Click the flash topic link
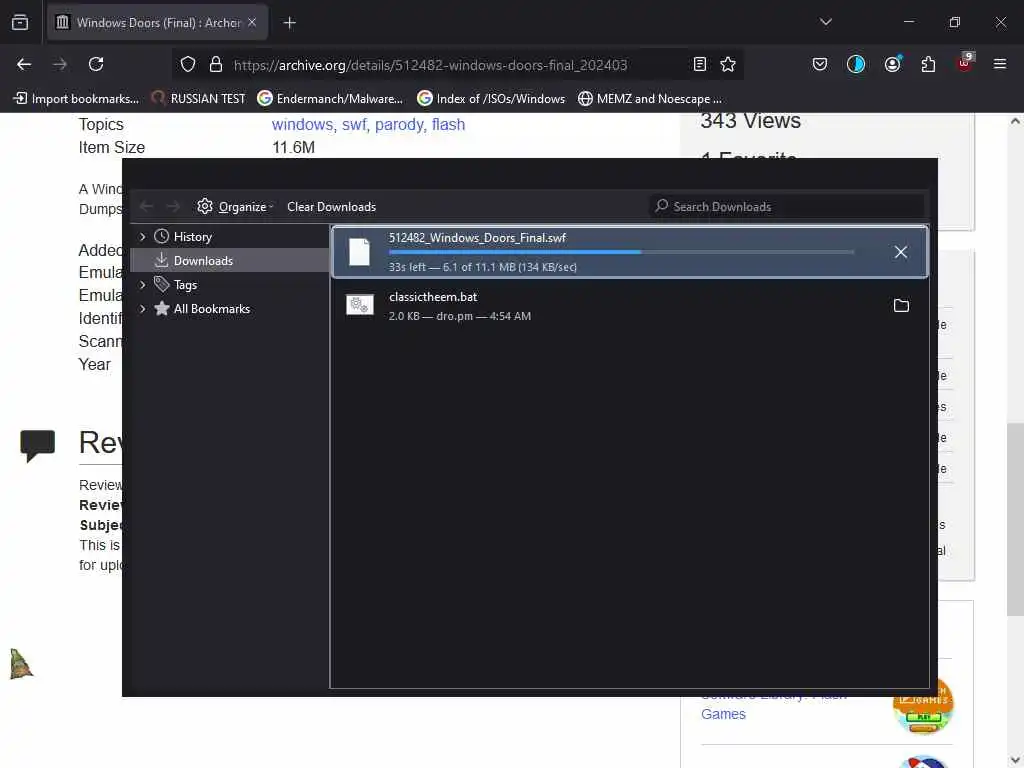Viewport: 1024px width, 768px height. coord(449,124)
